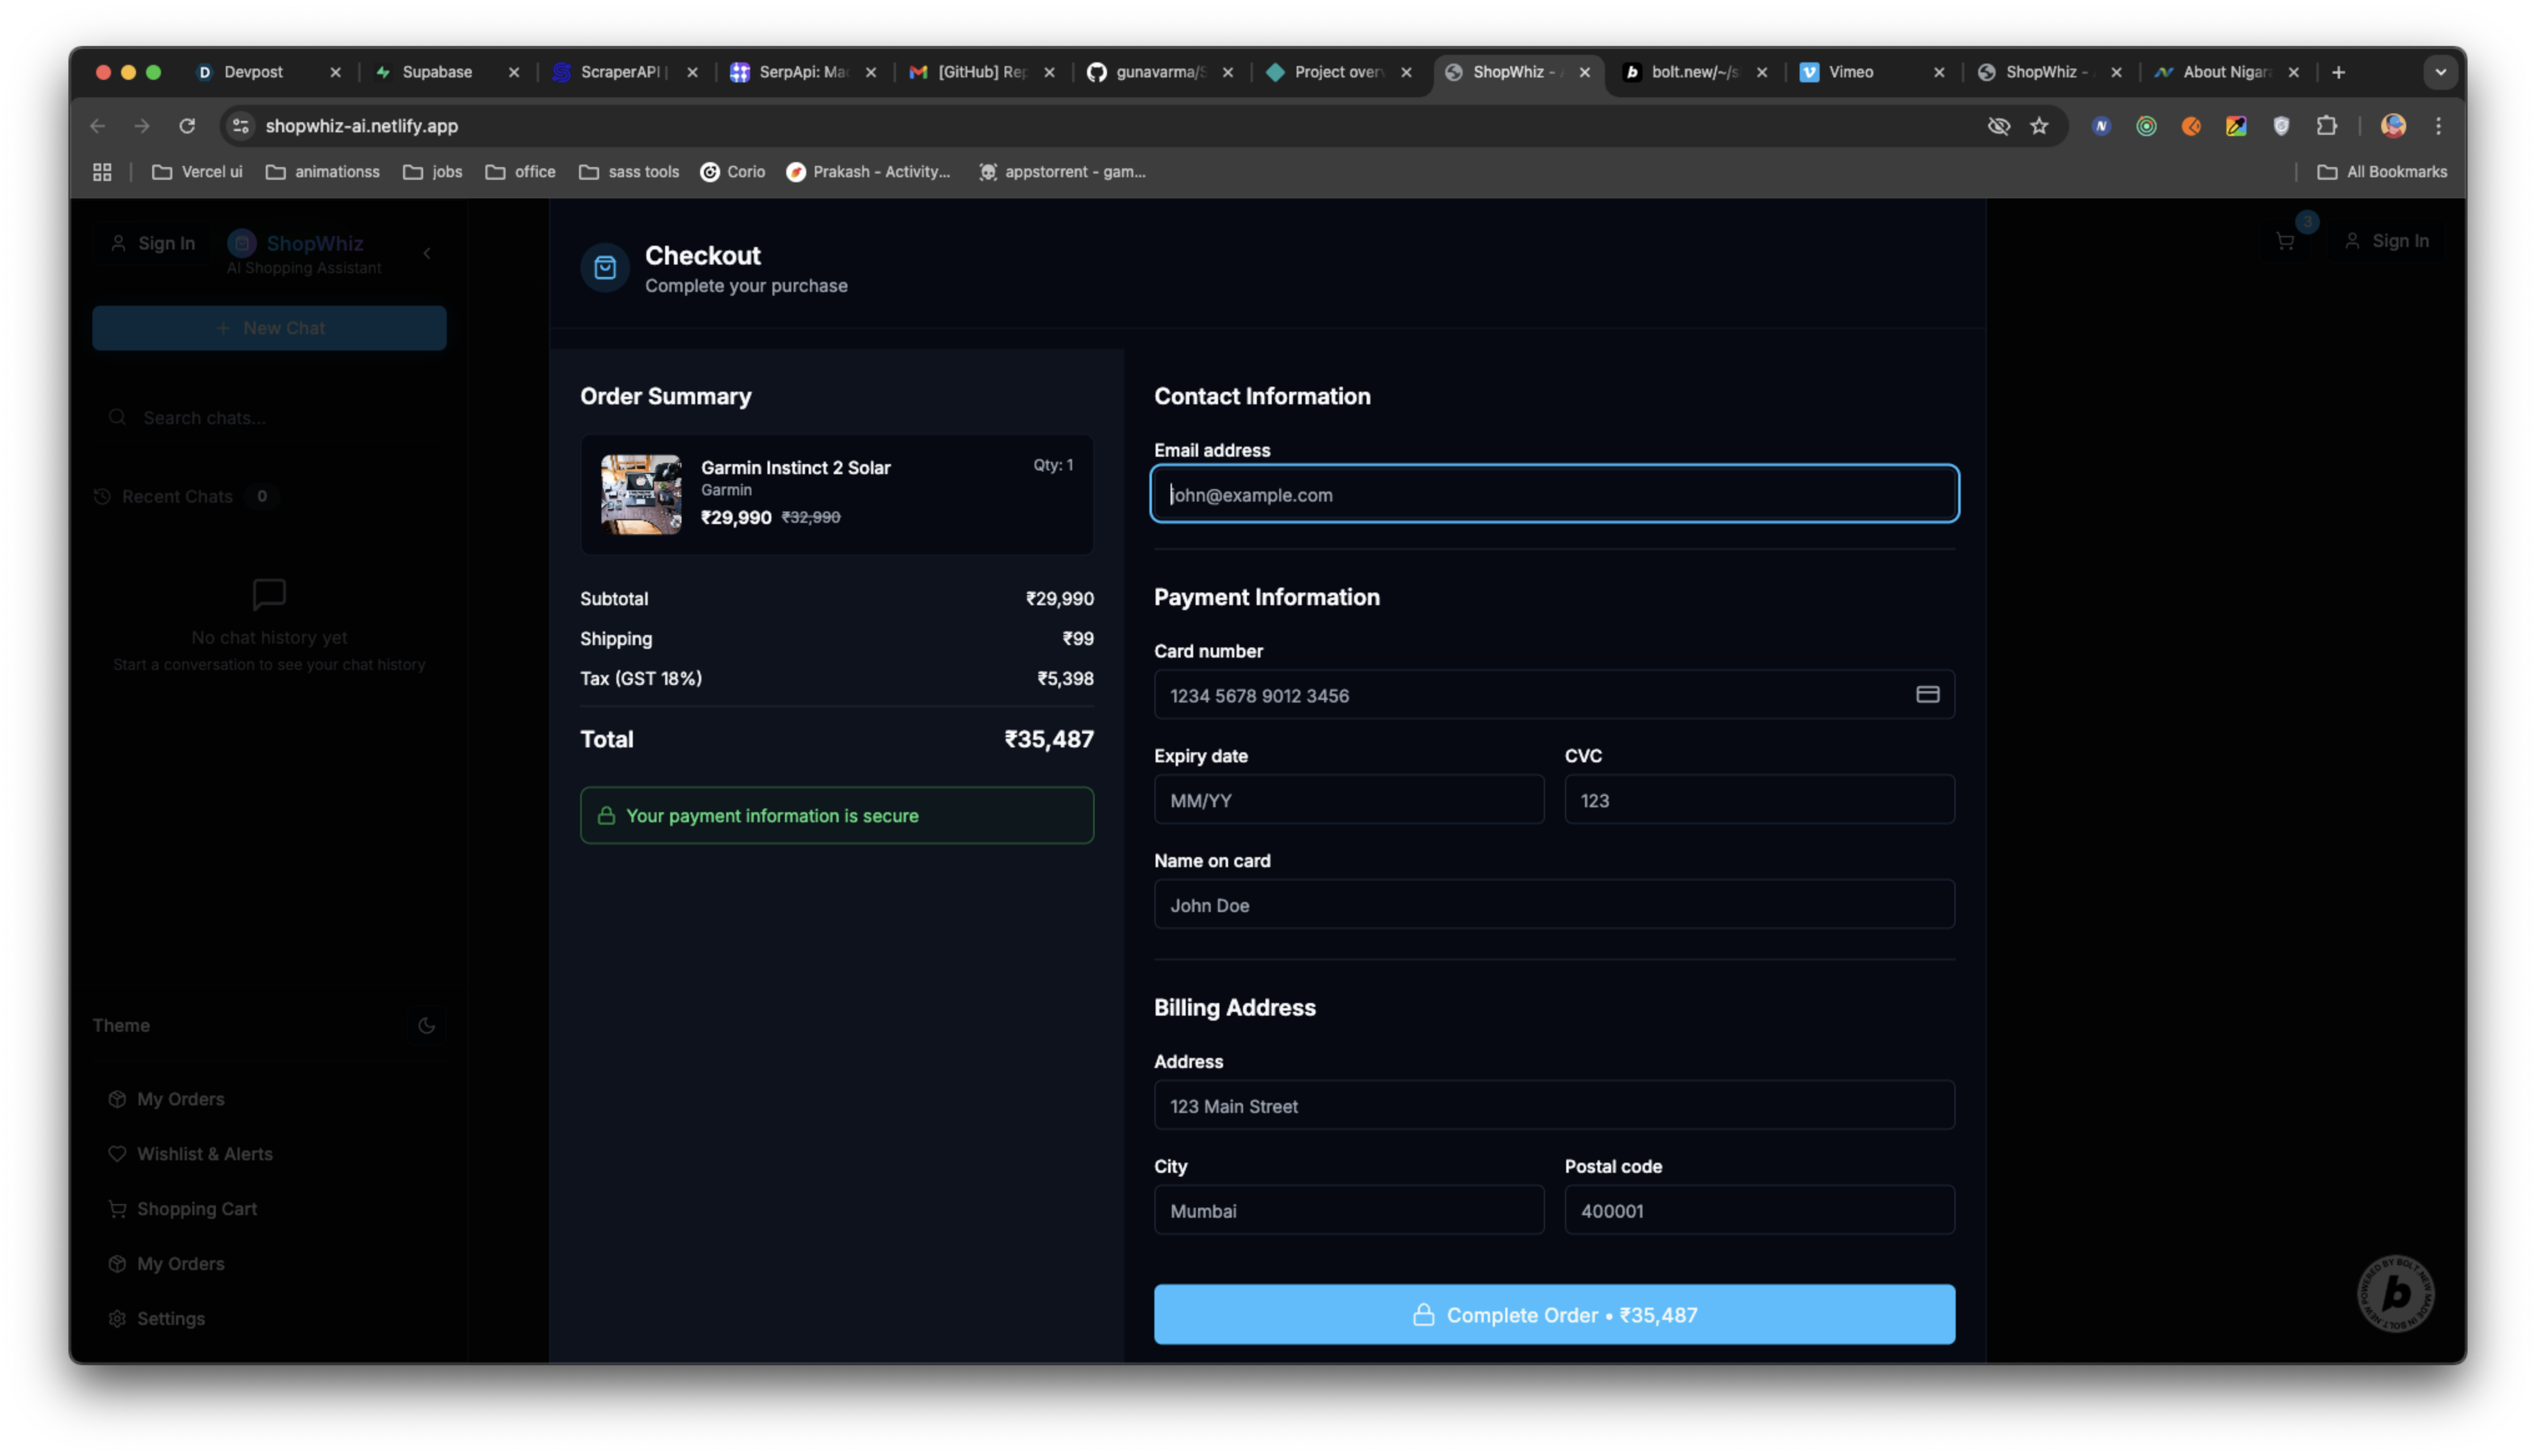Switch to the Supabase tab
The image size is (2536, 1456).
pos(436,72)
